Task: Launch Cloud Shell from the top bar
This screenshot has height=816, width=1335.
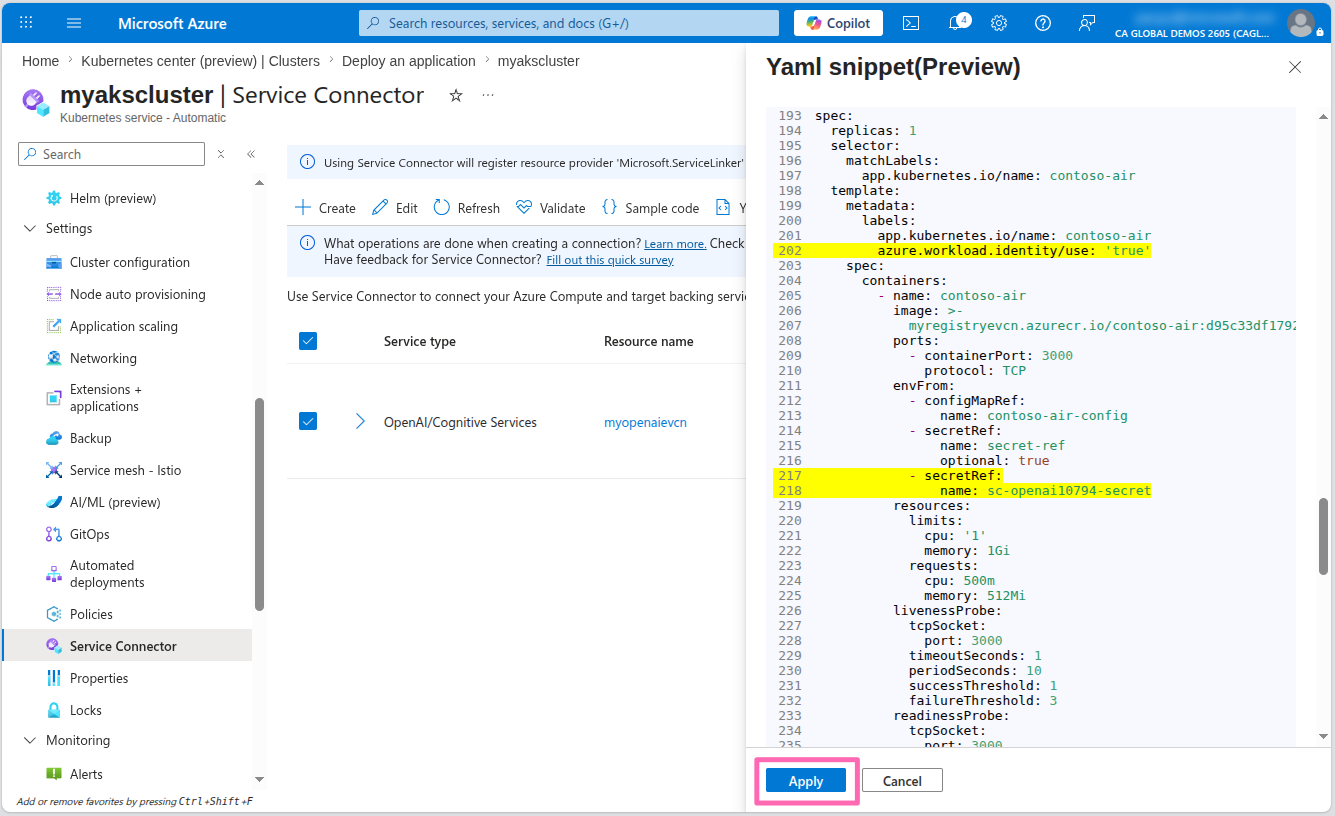Action: point(911,23)
